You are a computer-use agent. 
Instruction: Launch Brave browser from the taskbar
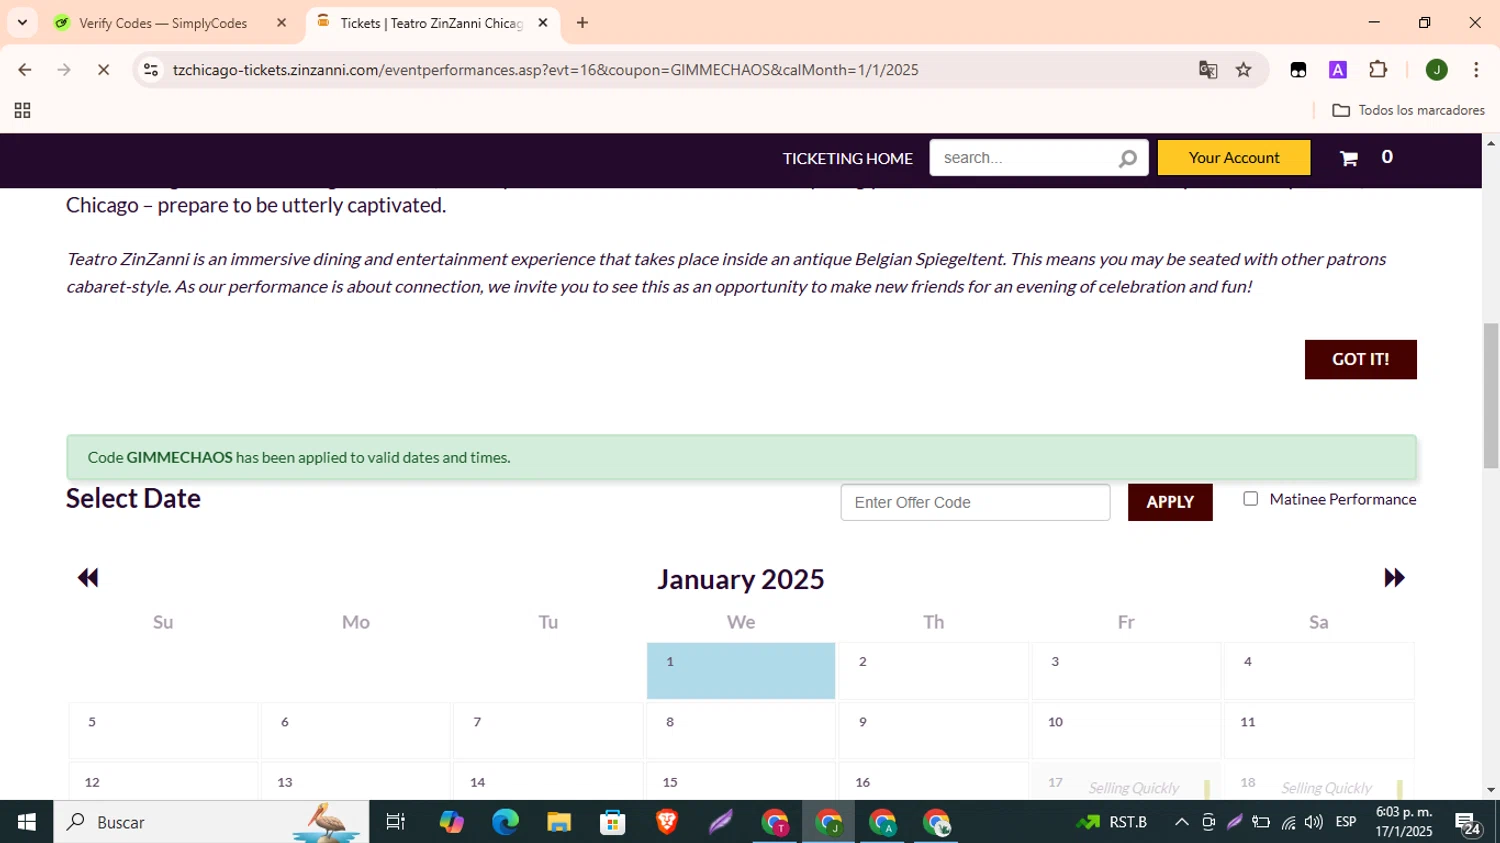pos(666,822)
